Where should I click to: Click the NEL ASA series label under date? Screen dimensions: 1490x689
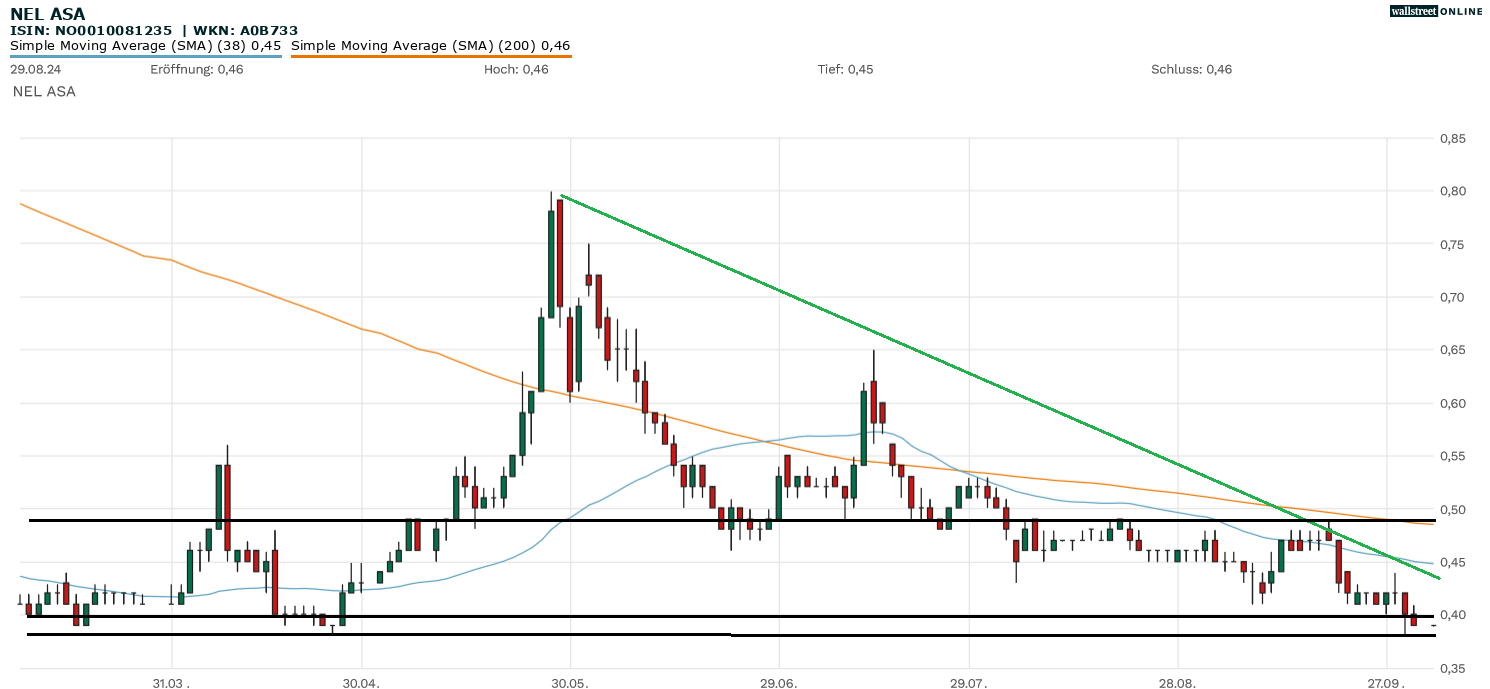pyautogui.click(x=44, y=91)
